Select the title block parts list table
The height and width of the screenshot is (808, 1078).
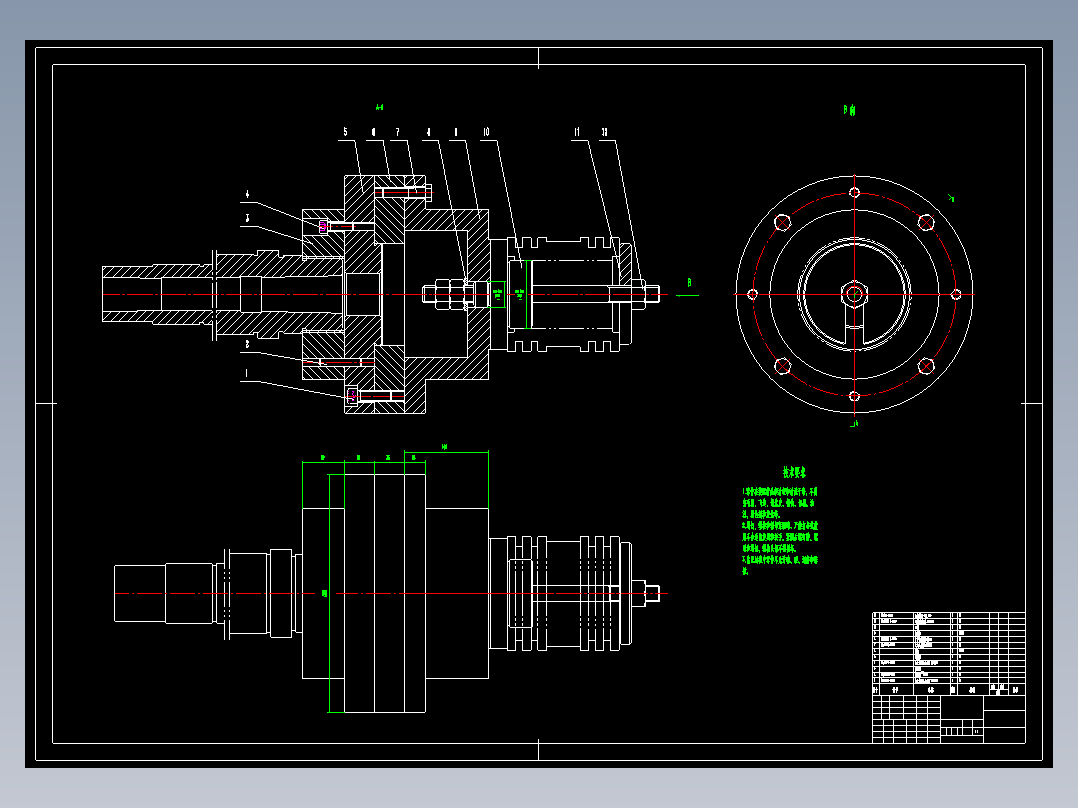(x=949, y=653)
